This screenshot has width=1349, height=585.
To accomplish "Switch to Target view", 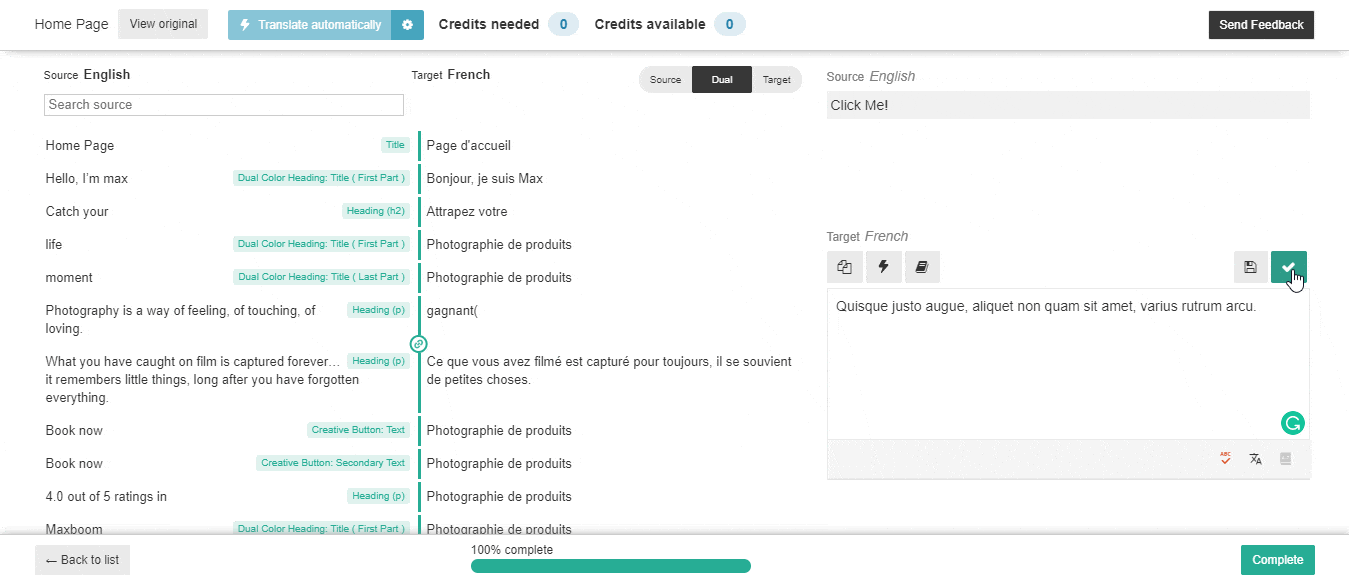I will pos(777,79).
